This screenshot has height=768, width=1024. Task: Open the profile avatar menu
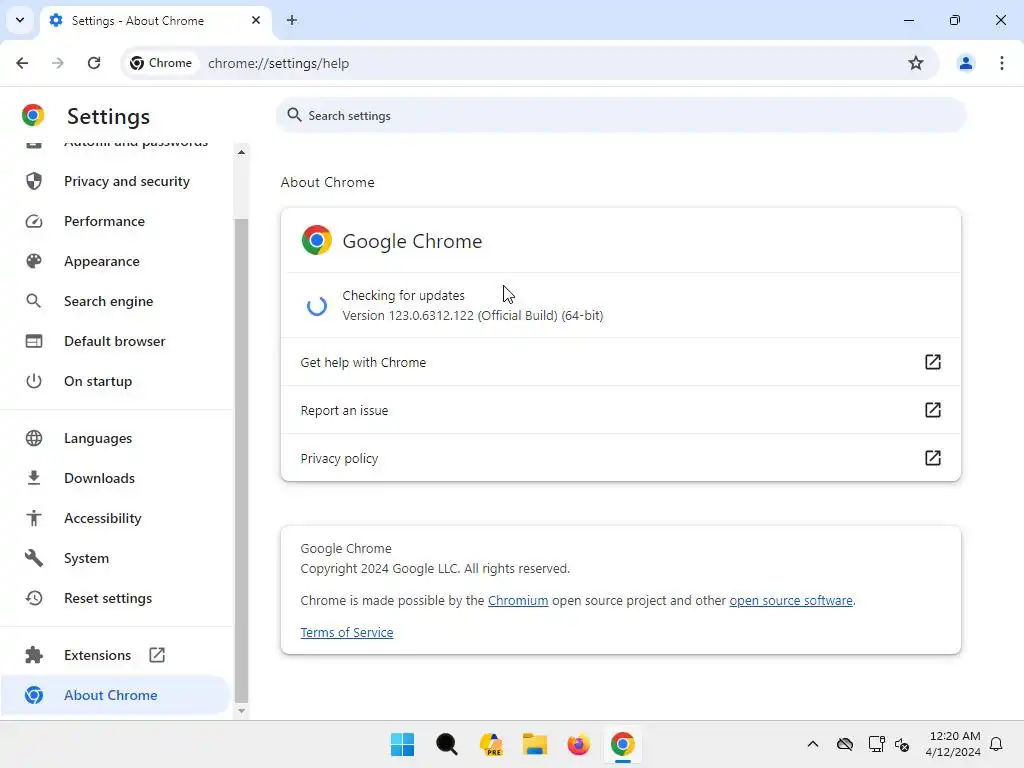965,63
